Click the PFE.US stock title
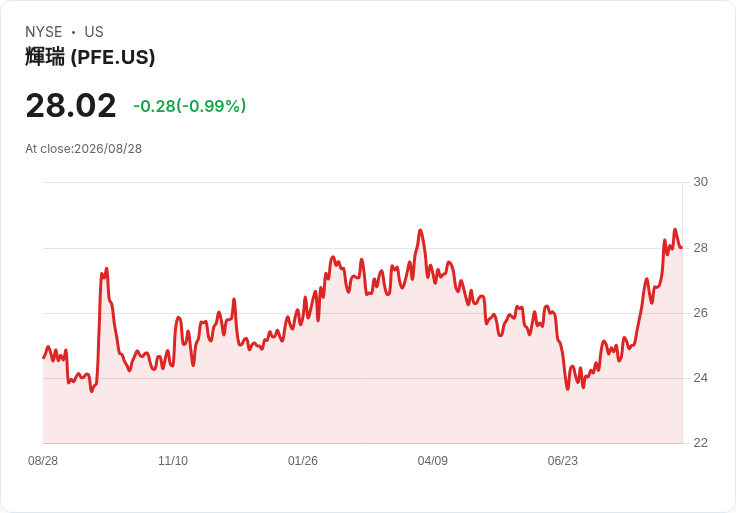The image size is (736, 513). tap(90, 57)
